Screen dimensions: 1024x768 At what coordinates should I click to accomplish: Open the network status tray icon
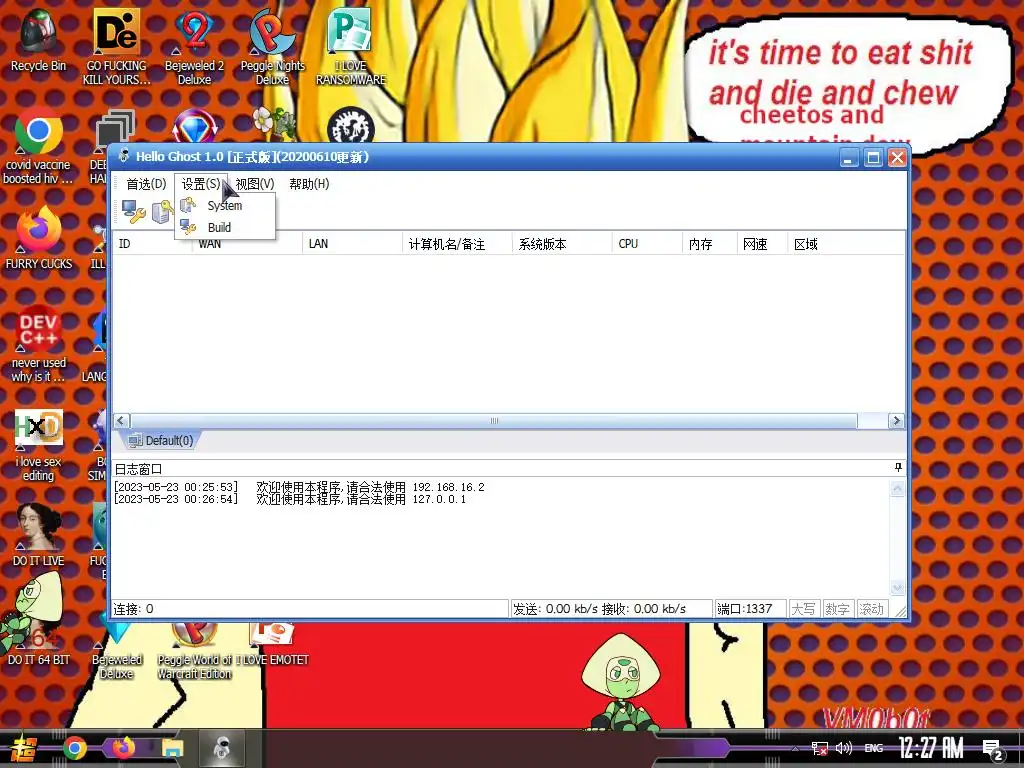click(x=820, y=748)
